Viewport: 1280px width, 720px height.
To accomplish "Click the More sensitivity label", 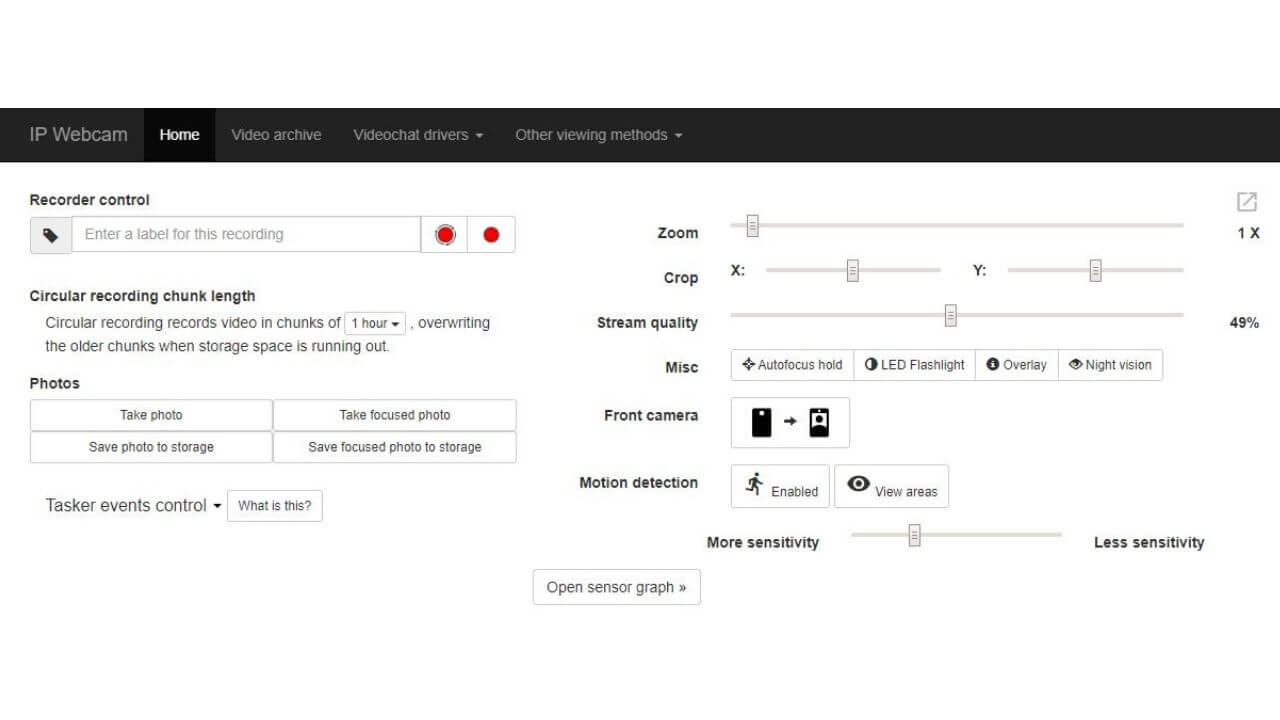I will pyautogui.click(x=763, y=543).
